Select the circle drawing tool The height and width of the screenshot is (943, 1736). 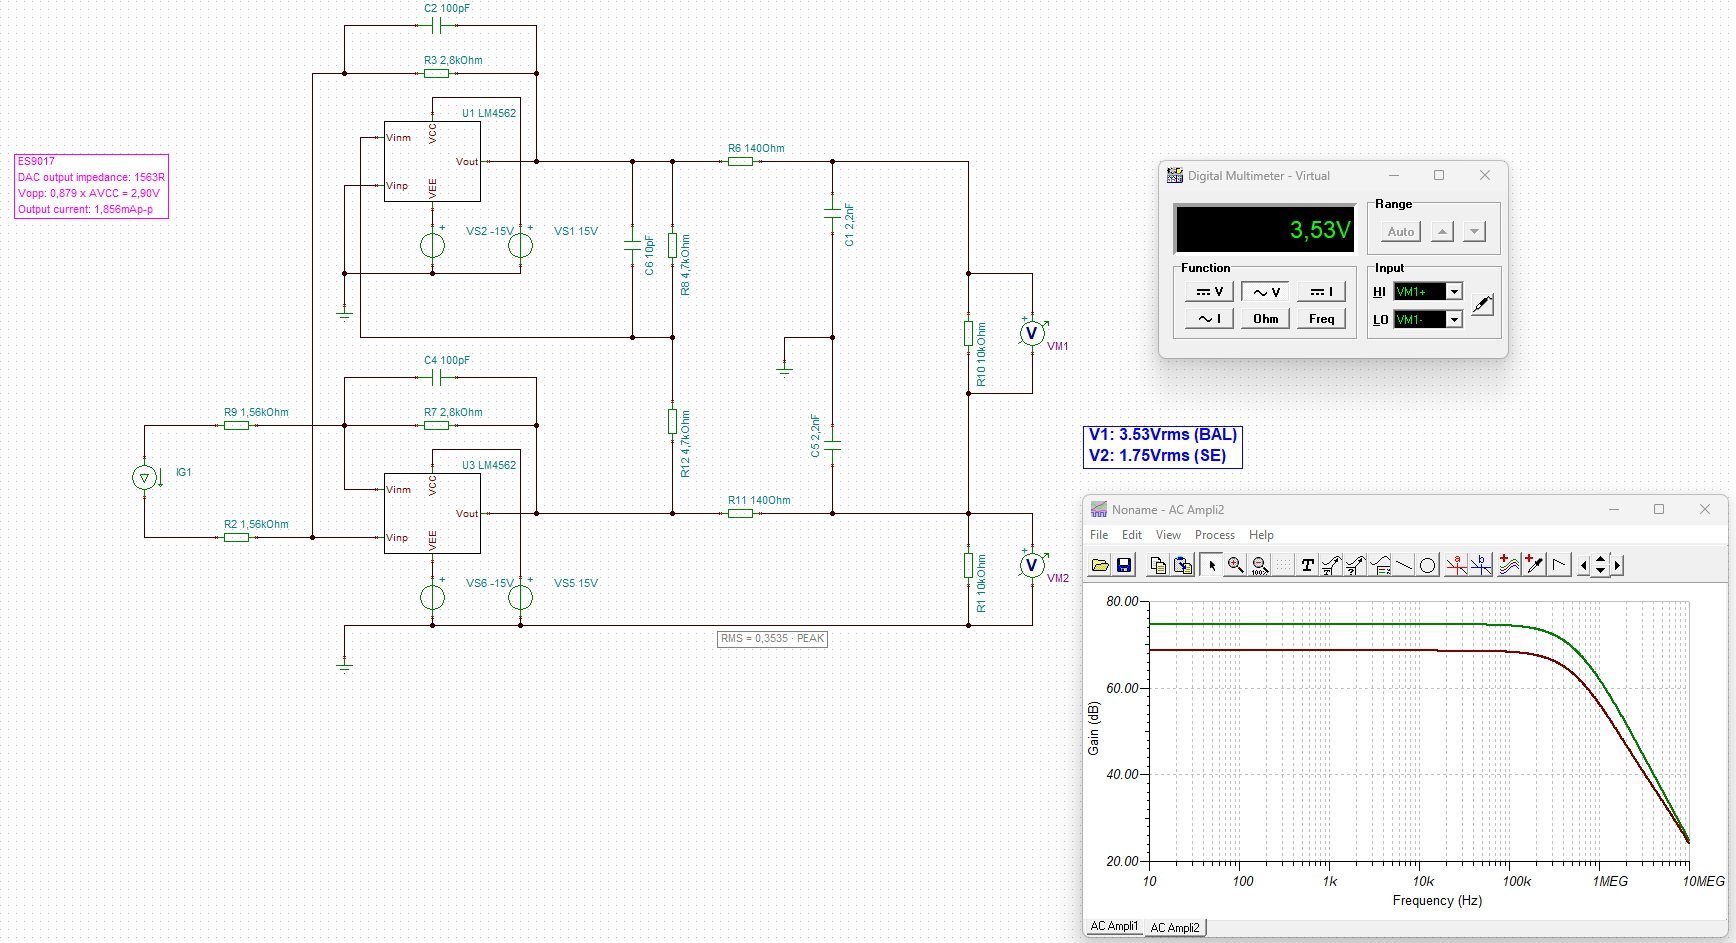click(x=1428, y=565)
